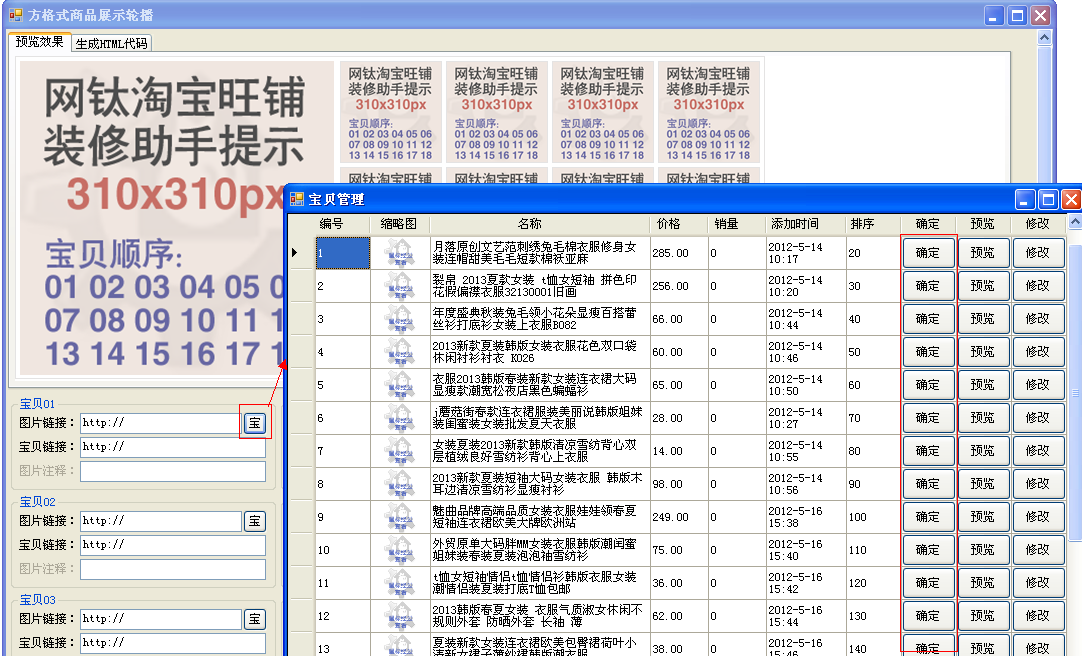
Task: Confirm item 1 with its 确定 button
Action: click(927, 252)
